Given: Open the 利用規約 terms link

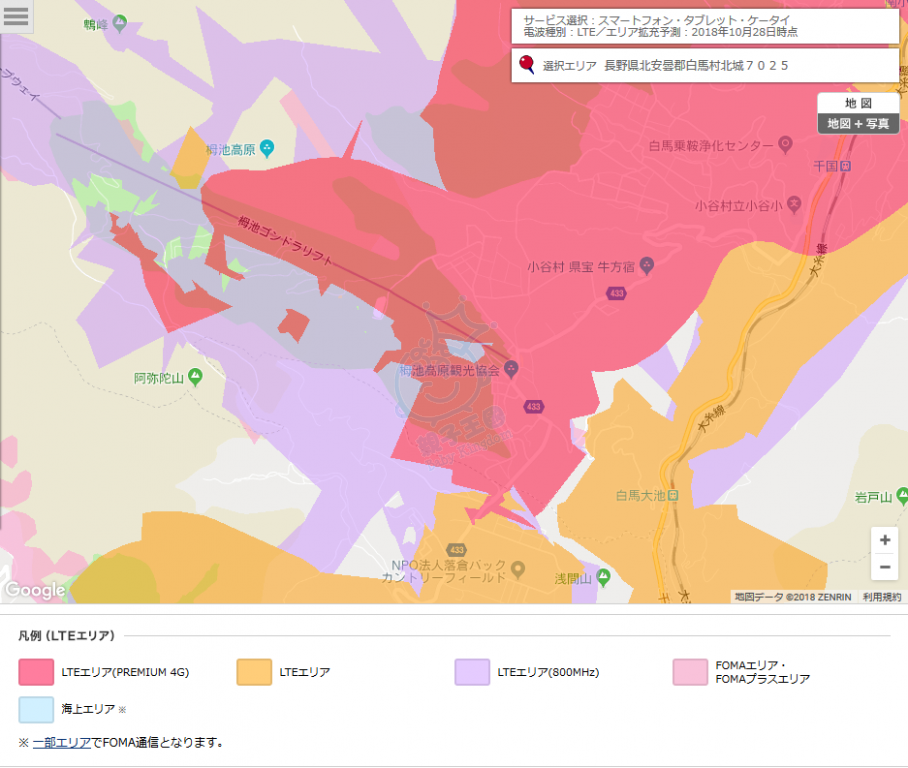Looking at the screenshot, I should pos(882,597).
